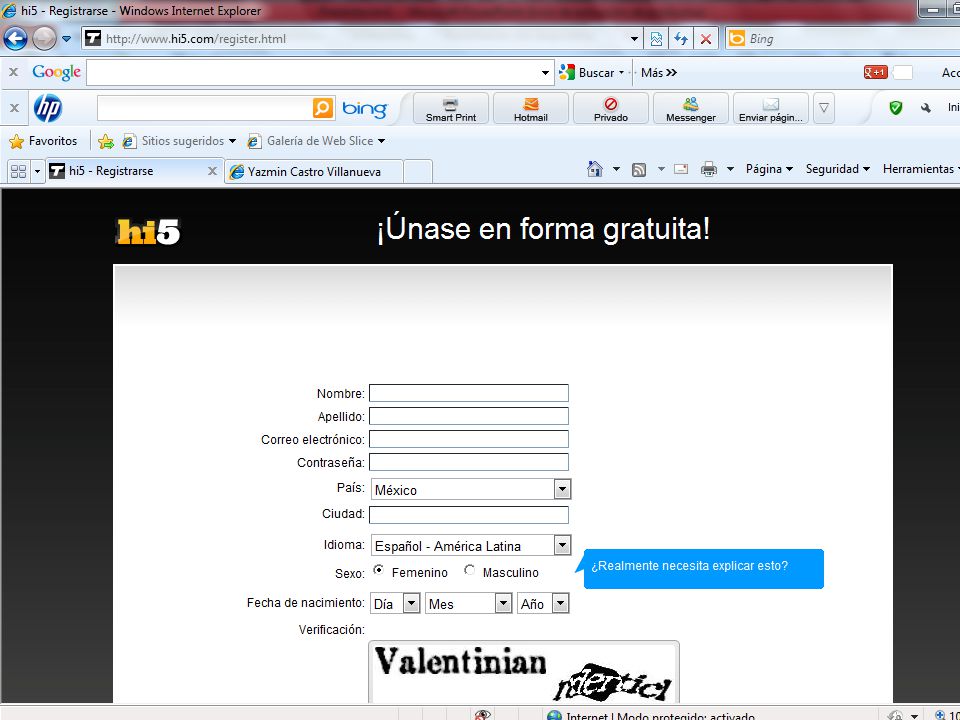Viewport: 960px width, 720px height.
Task: Click the Valentinian captcha image
Action: tap(524, 672)
